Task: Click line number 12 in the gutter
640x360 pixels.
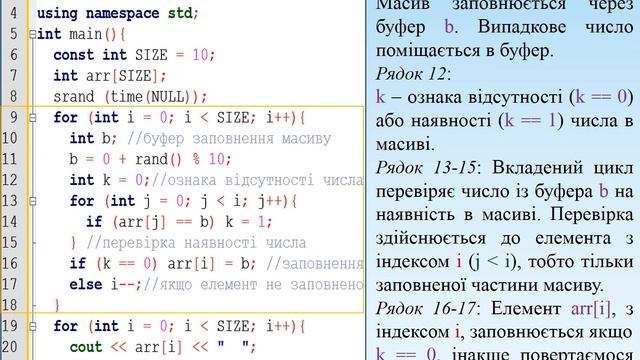Action: tap(10, 180)
